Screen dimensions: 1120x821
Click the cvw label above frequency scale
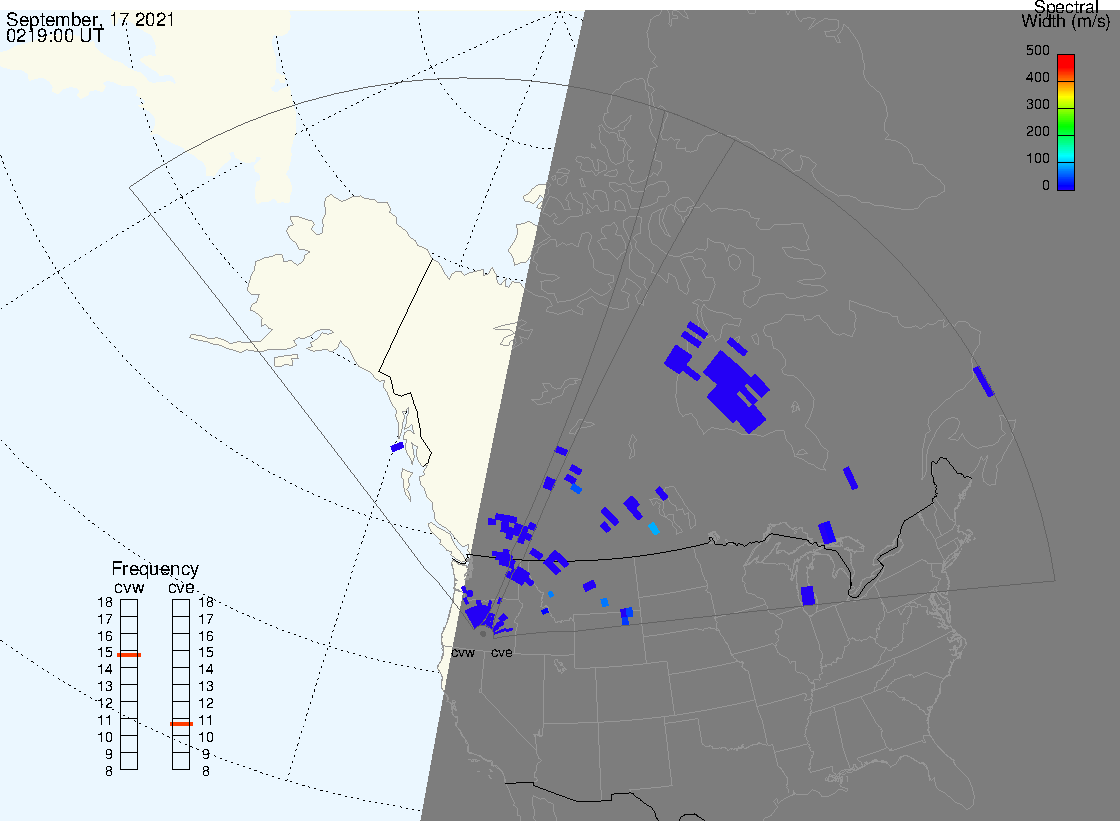(x=129, y=588)
